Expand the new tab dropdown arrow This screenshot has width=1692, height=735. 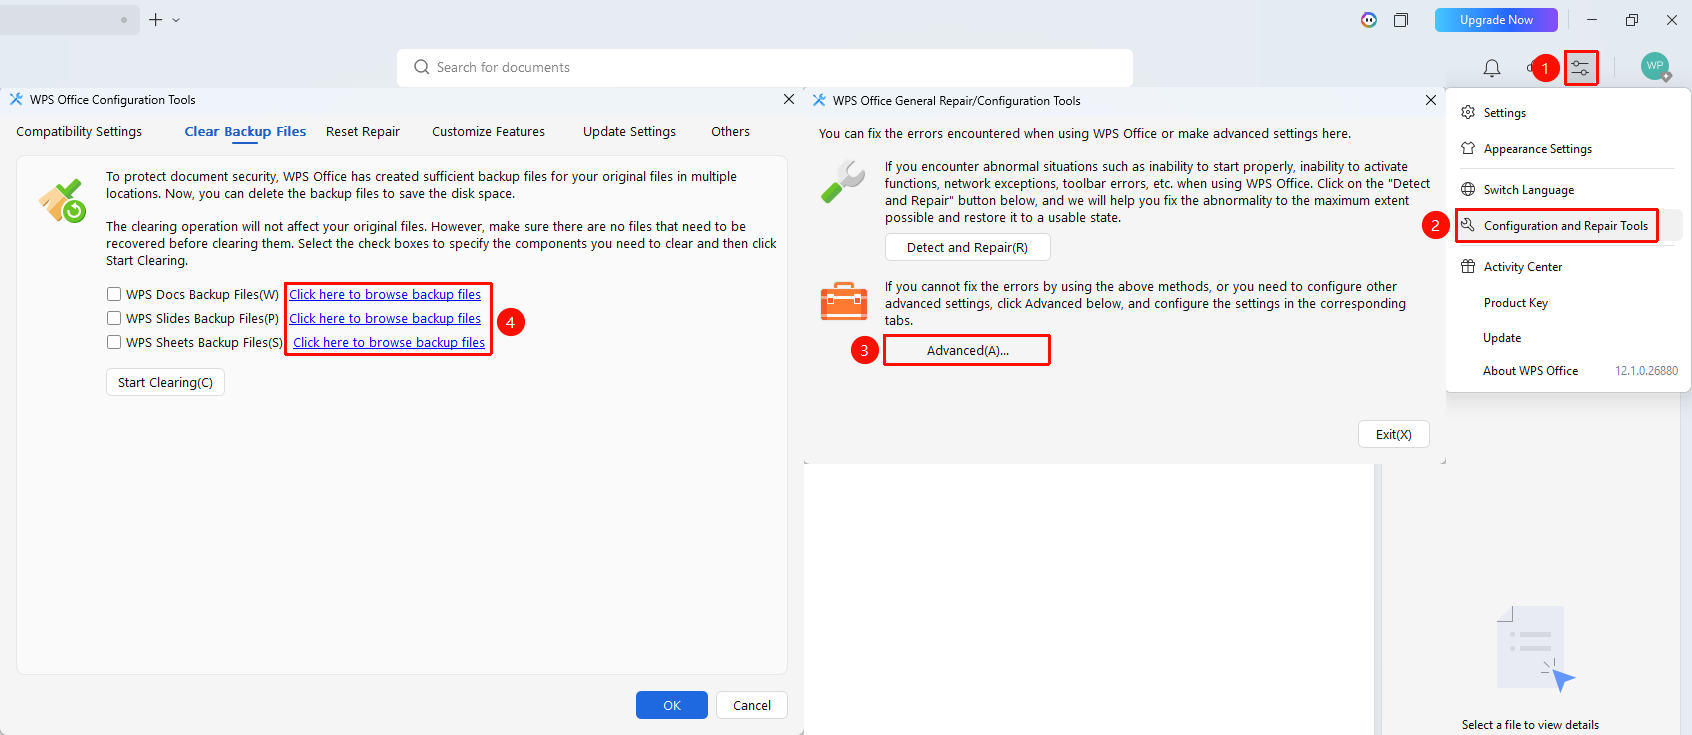176,20
